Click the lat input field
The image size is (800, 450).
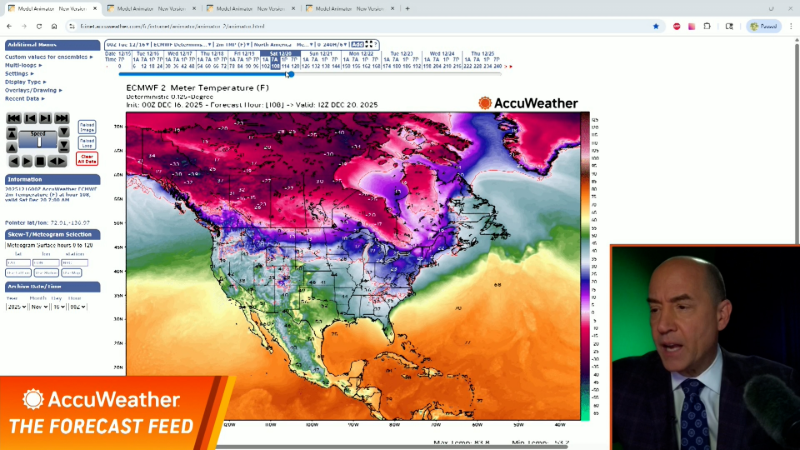[x=18, y=262]
